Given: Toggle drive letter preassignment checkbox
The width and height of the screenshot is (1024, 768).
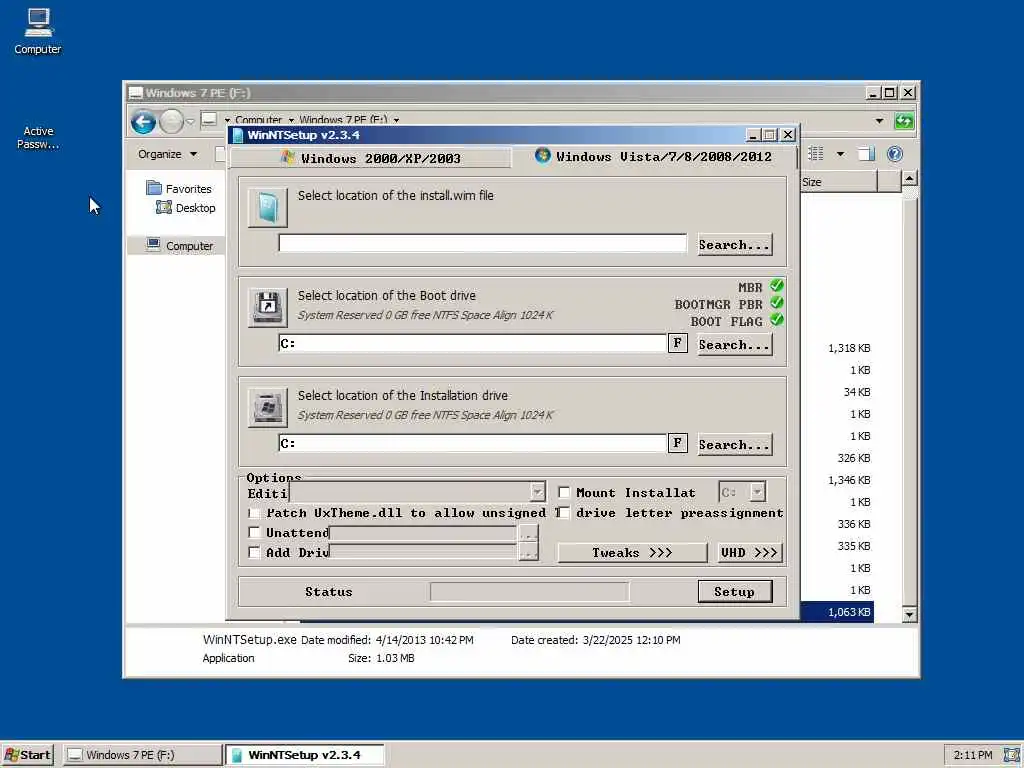Looking at the screenshot, I should click(x=564, y=513).
